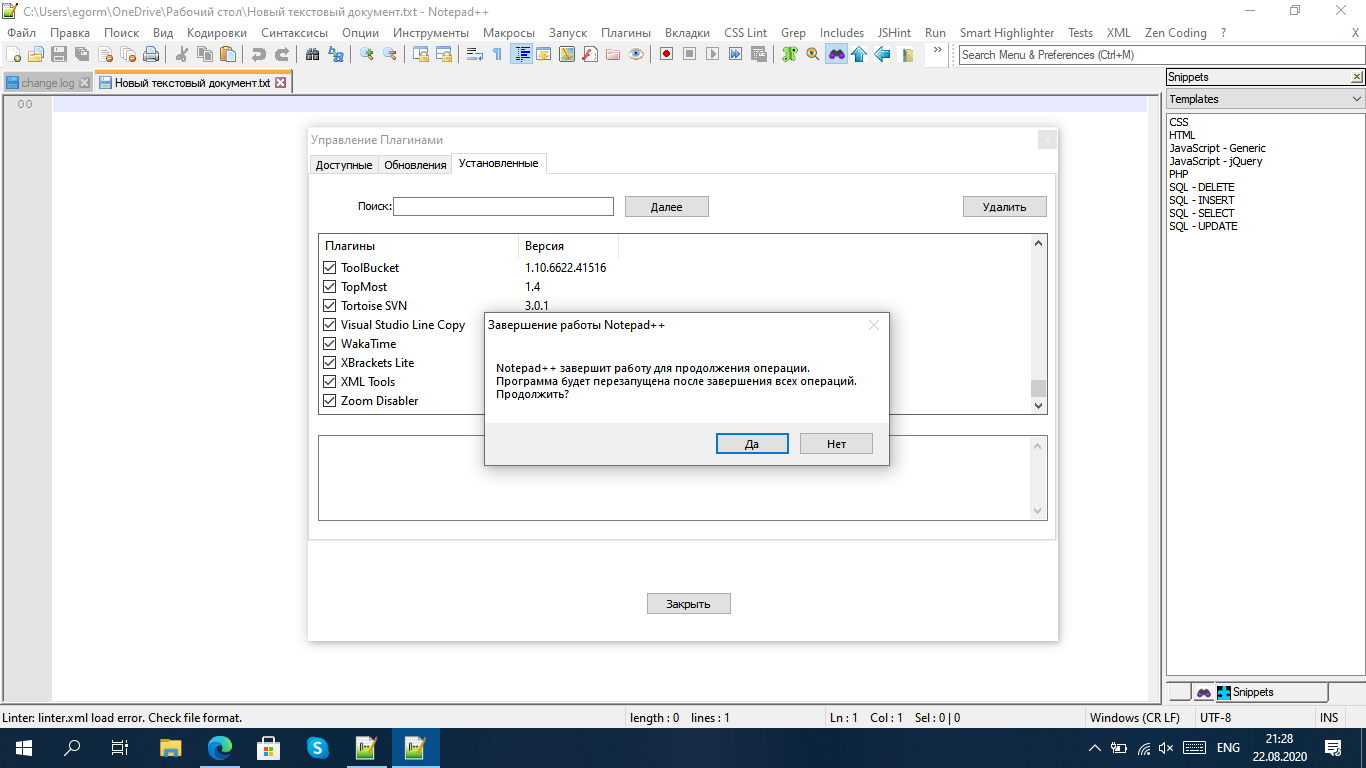
Task: Click the Save floppy disk icon
Action: click(x=59, y=54)
